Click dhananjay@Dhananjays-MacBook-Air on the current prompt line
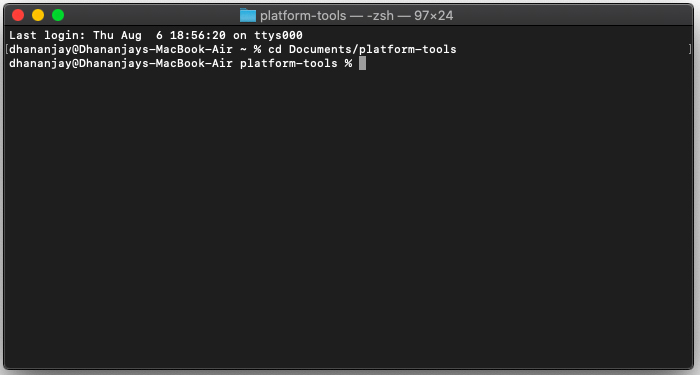 click(x=121, y=63)
